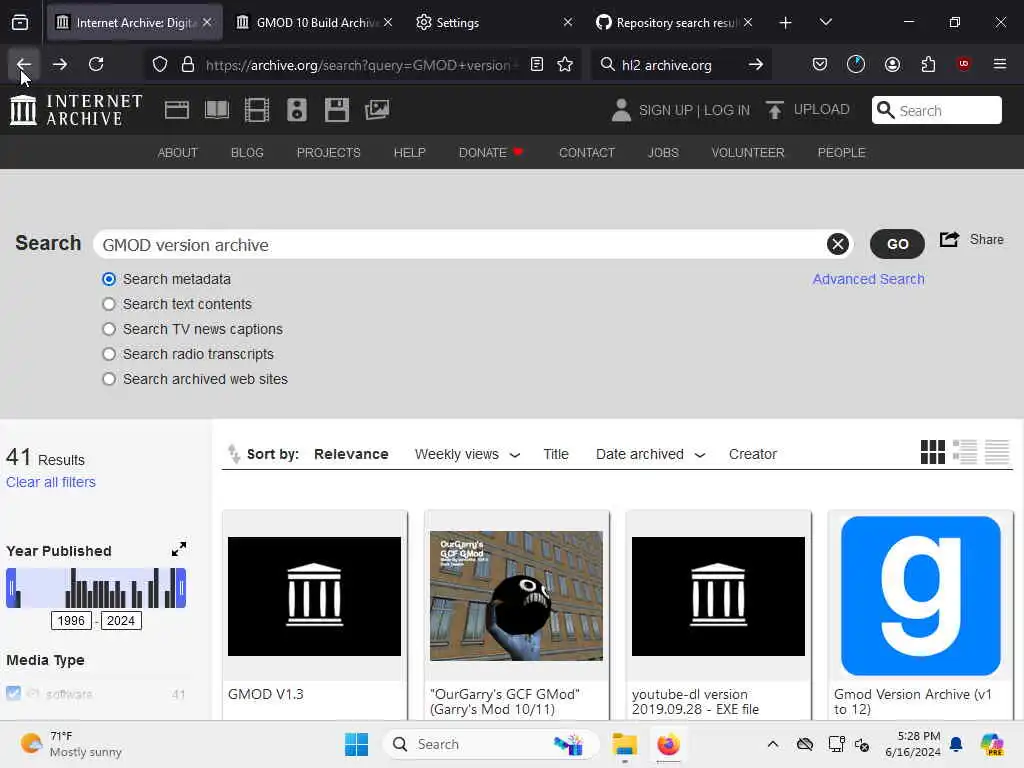
Task: Submit the hl2 archive.org search arrow
Action: [756, 64]
